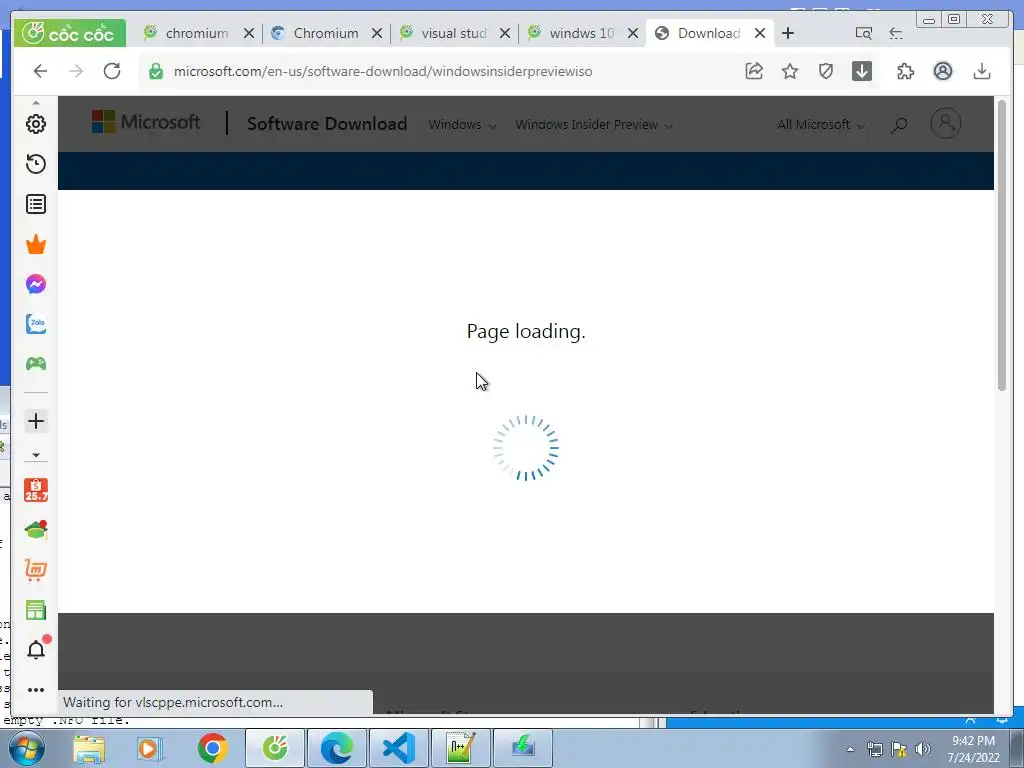
Task: Expand Windows Insider Preview dropdown
Action: [x=594, y=125]
